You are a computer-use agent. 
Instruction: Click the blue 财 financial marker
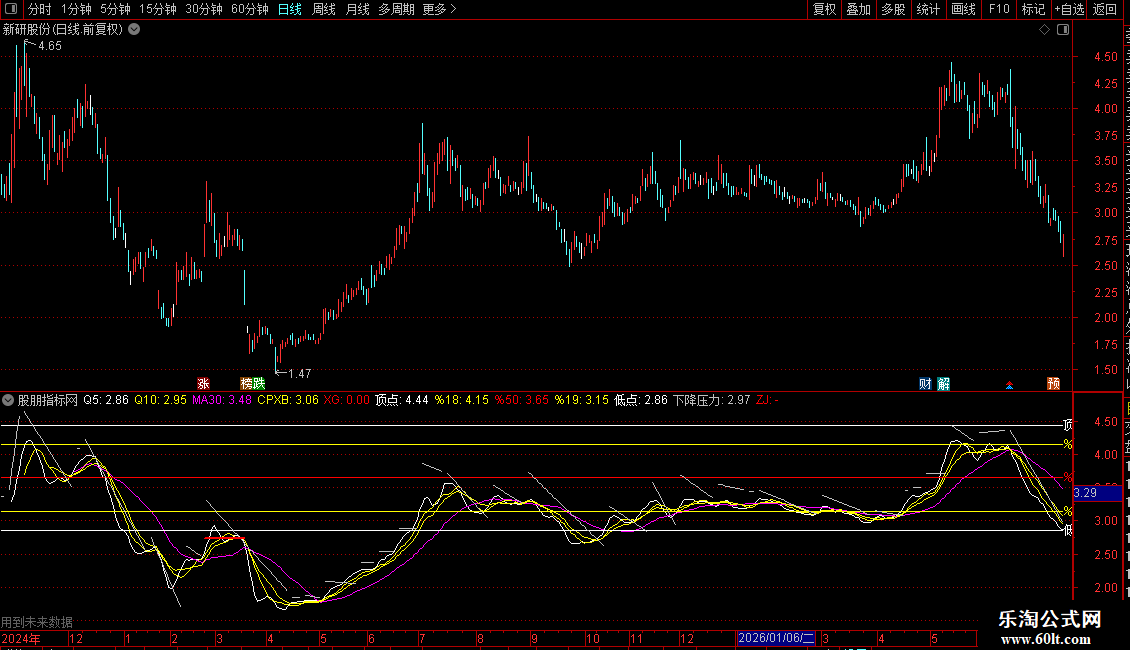pos(925,383)
